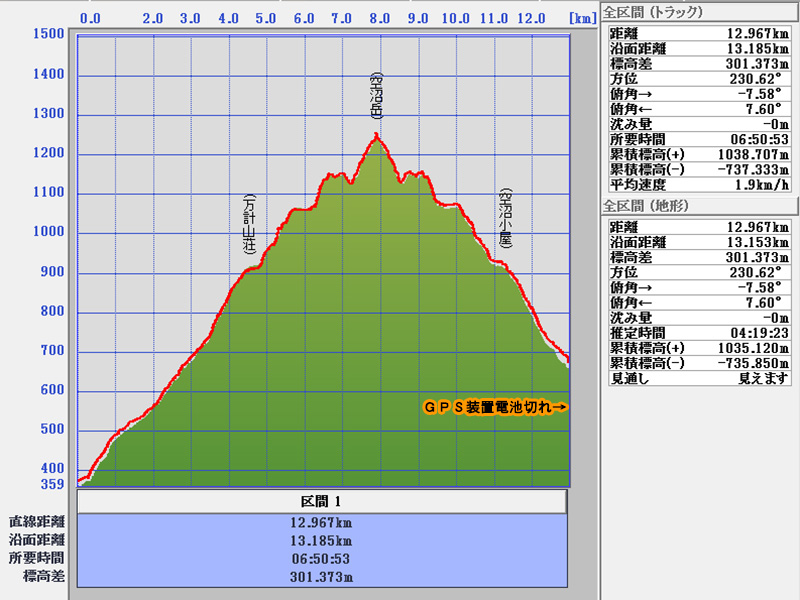Click the 空沼岳 summit label on graph

[376, 95]
